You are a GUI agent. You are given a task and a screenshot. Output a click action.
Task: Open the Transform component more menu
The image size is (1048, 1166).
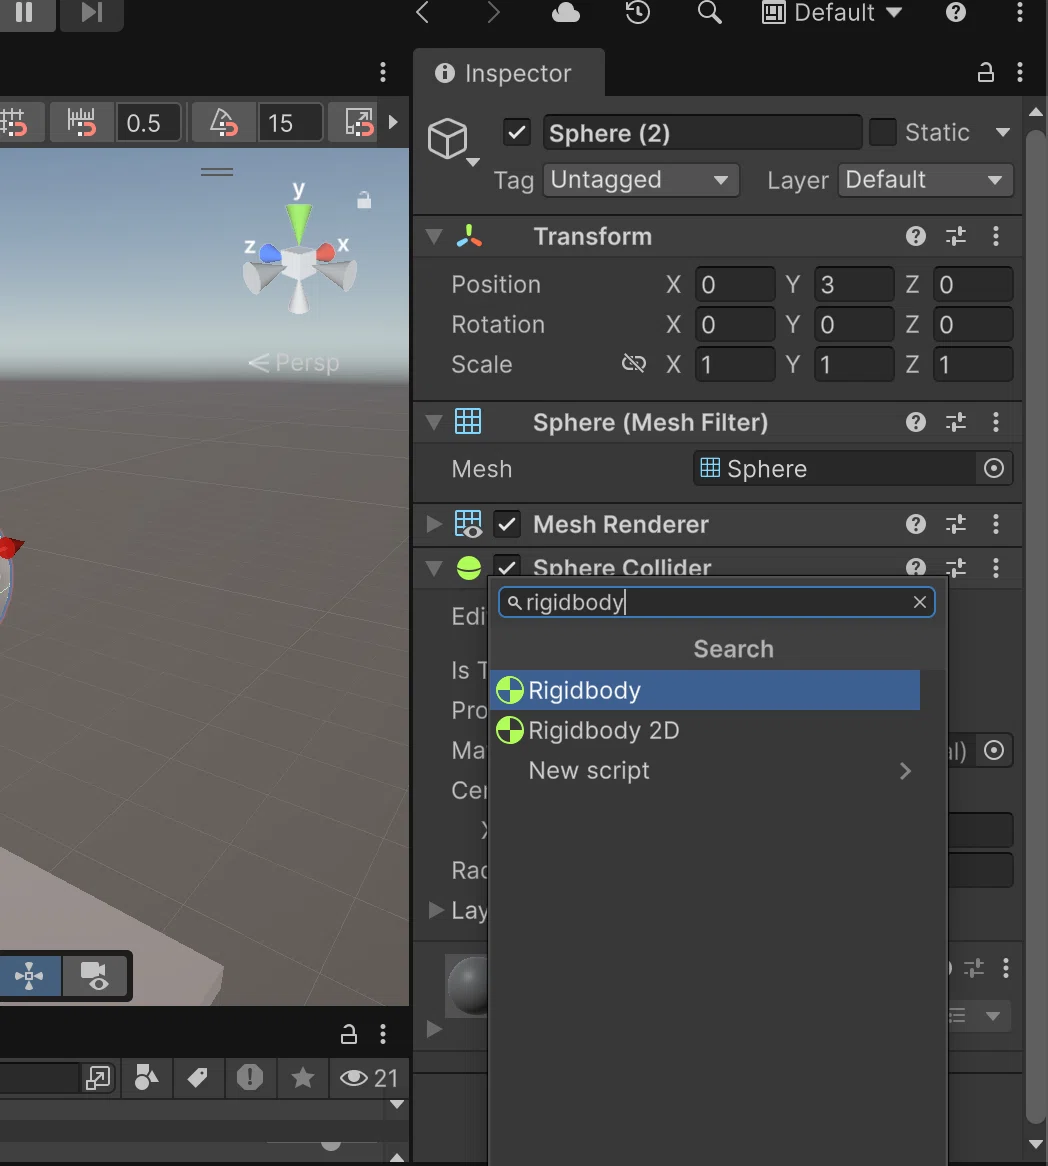pyautogui.click(x=996, y=236)
